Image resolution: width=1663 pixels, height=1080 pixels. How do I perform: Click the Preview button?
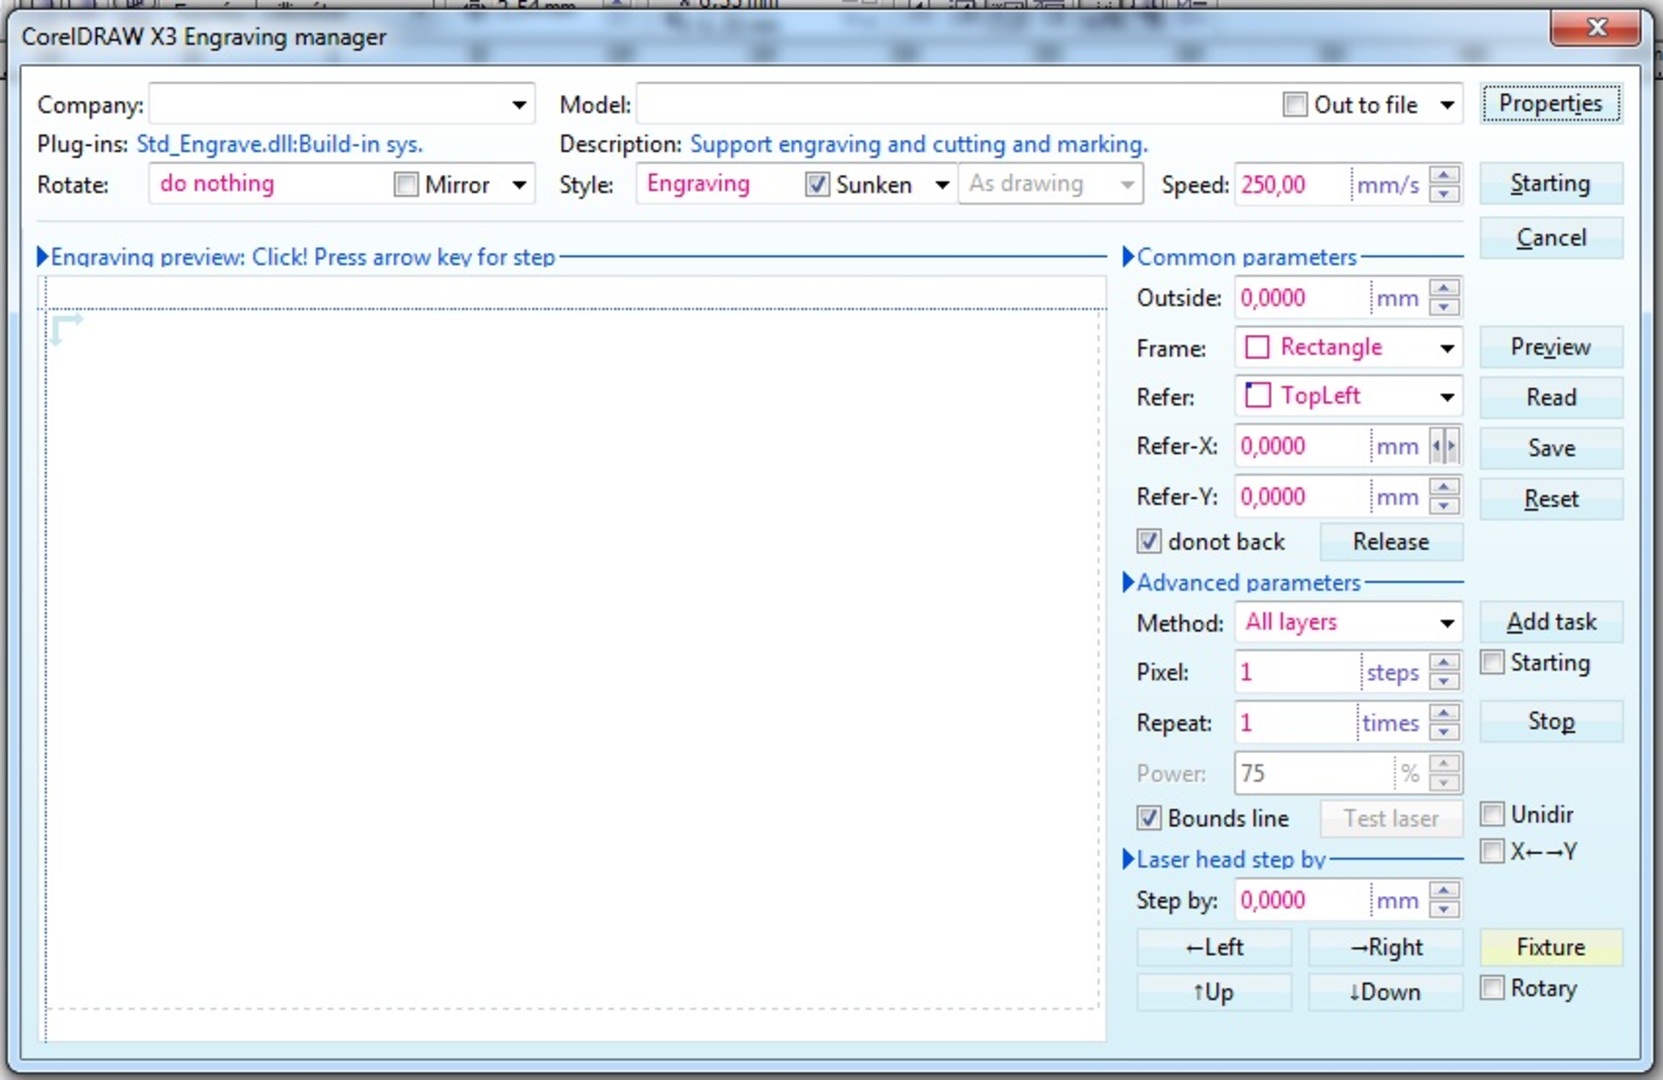[1551, 347]
